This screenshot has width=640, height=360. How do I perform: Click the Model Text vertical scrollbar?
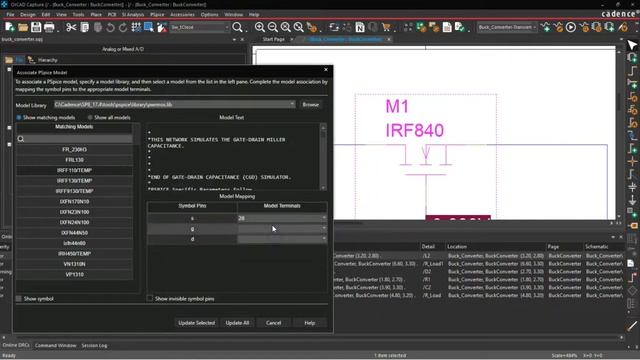tap(323, 157)
